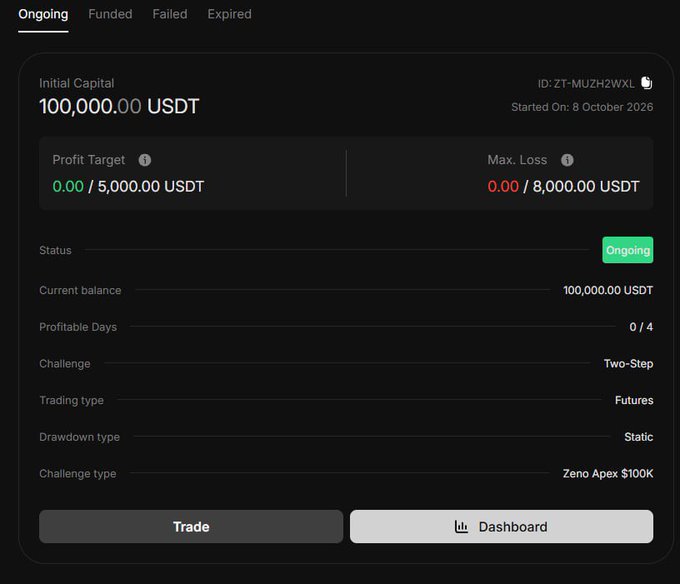The height and width of the screenshot is (584, 680).
Task: Click the 0.00 / 8,000.00 USDT loss value
Action: click(x=563, y=186)
